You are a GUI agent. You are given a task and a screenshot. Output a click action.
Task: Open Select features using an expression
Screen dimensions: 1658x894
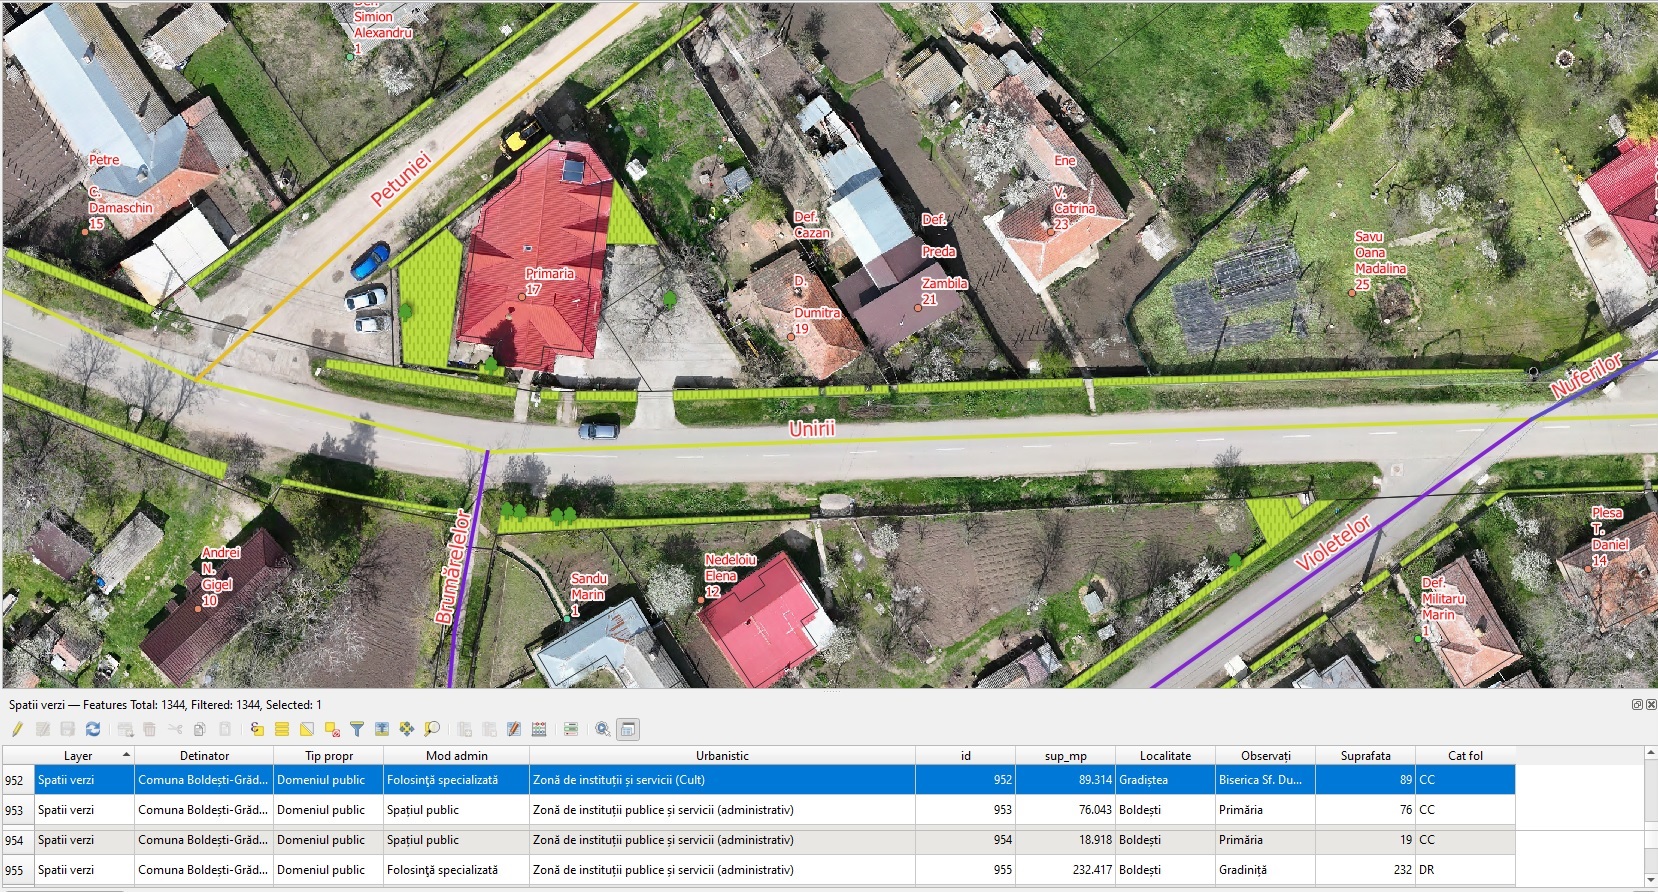(x=257, y=730)
